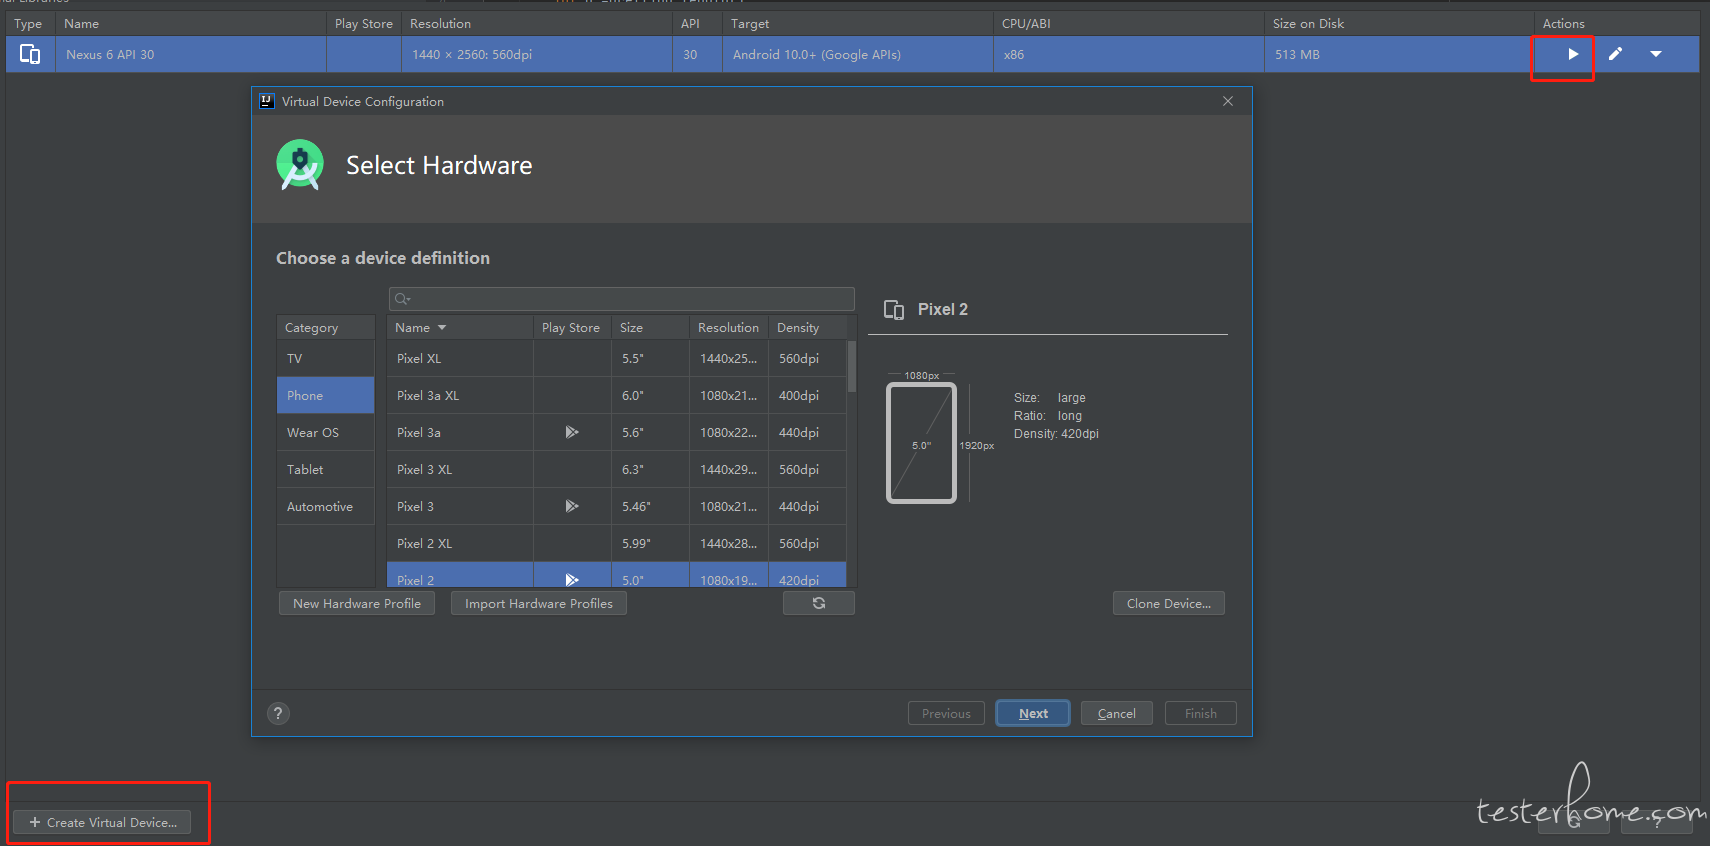This screenshot has width=1710, height=846.
Task: Click the Nexus 6 device type icon
Action: (x=30, y=54)
